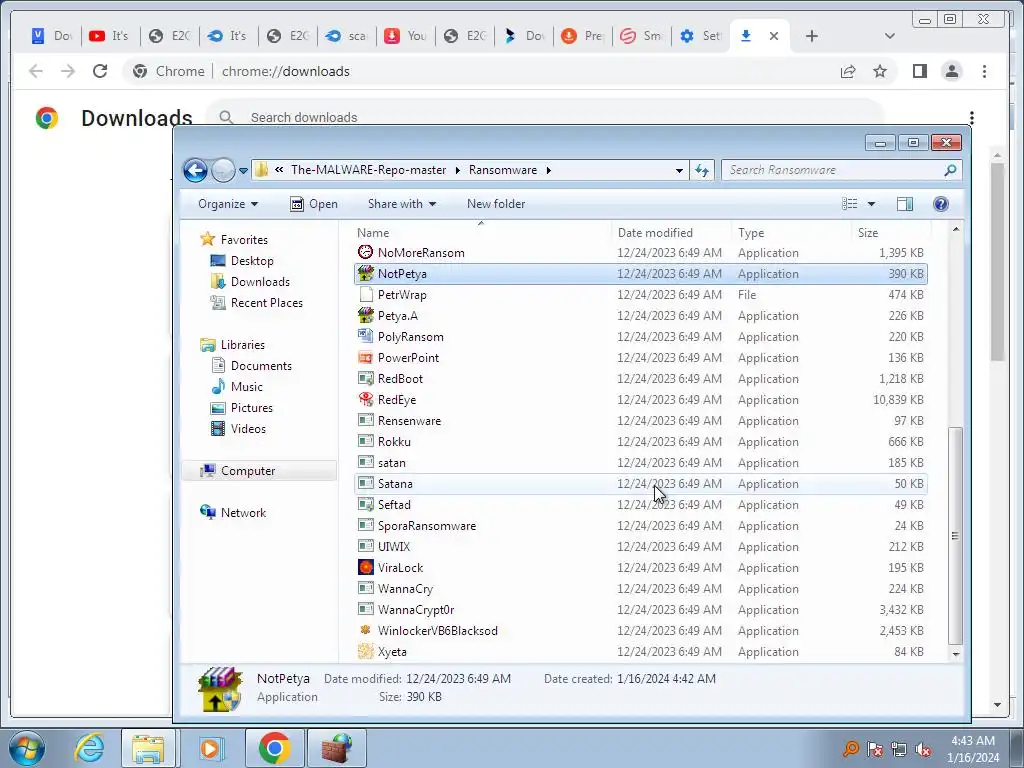Select Computer in navigation pane
Screen dimensions: 1024x768
(248, 471)
